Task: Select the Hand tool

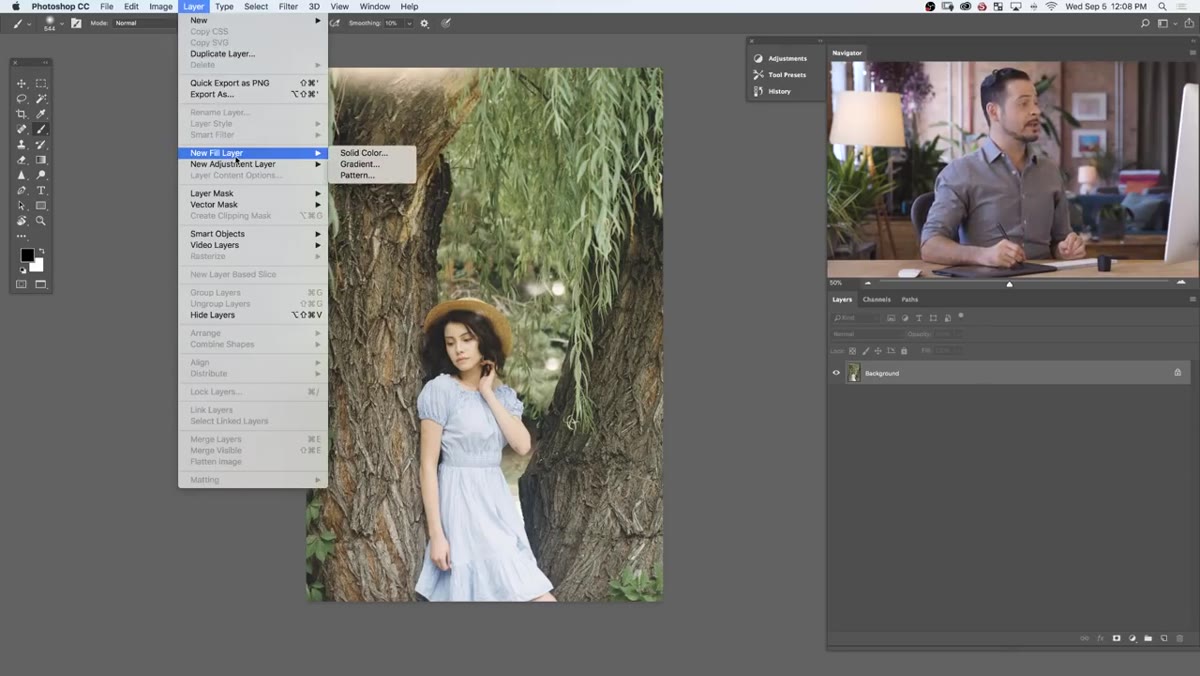Action: pyautogui.click(x=21, y=220)
